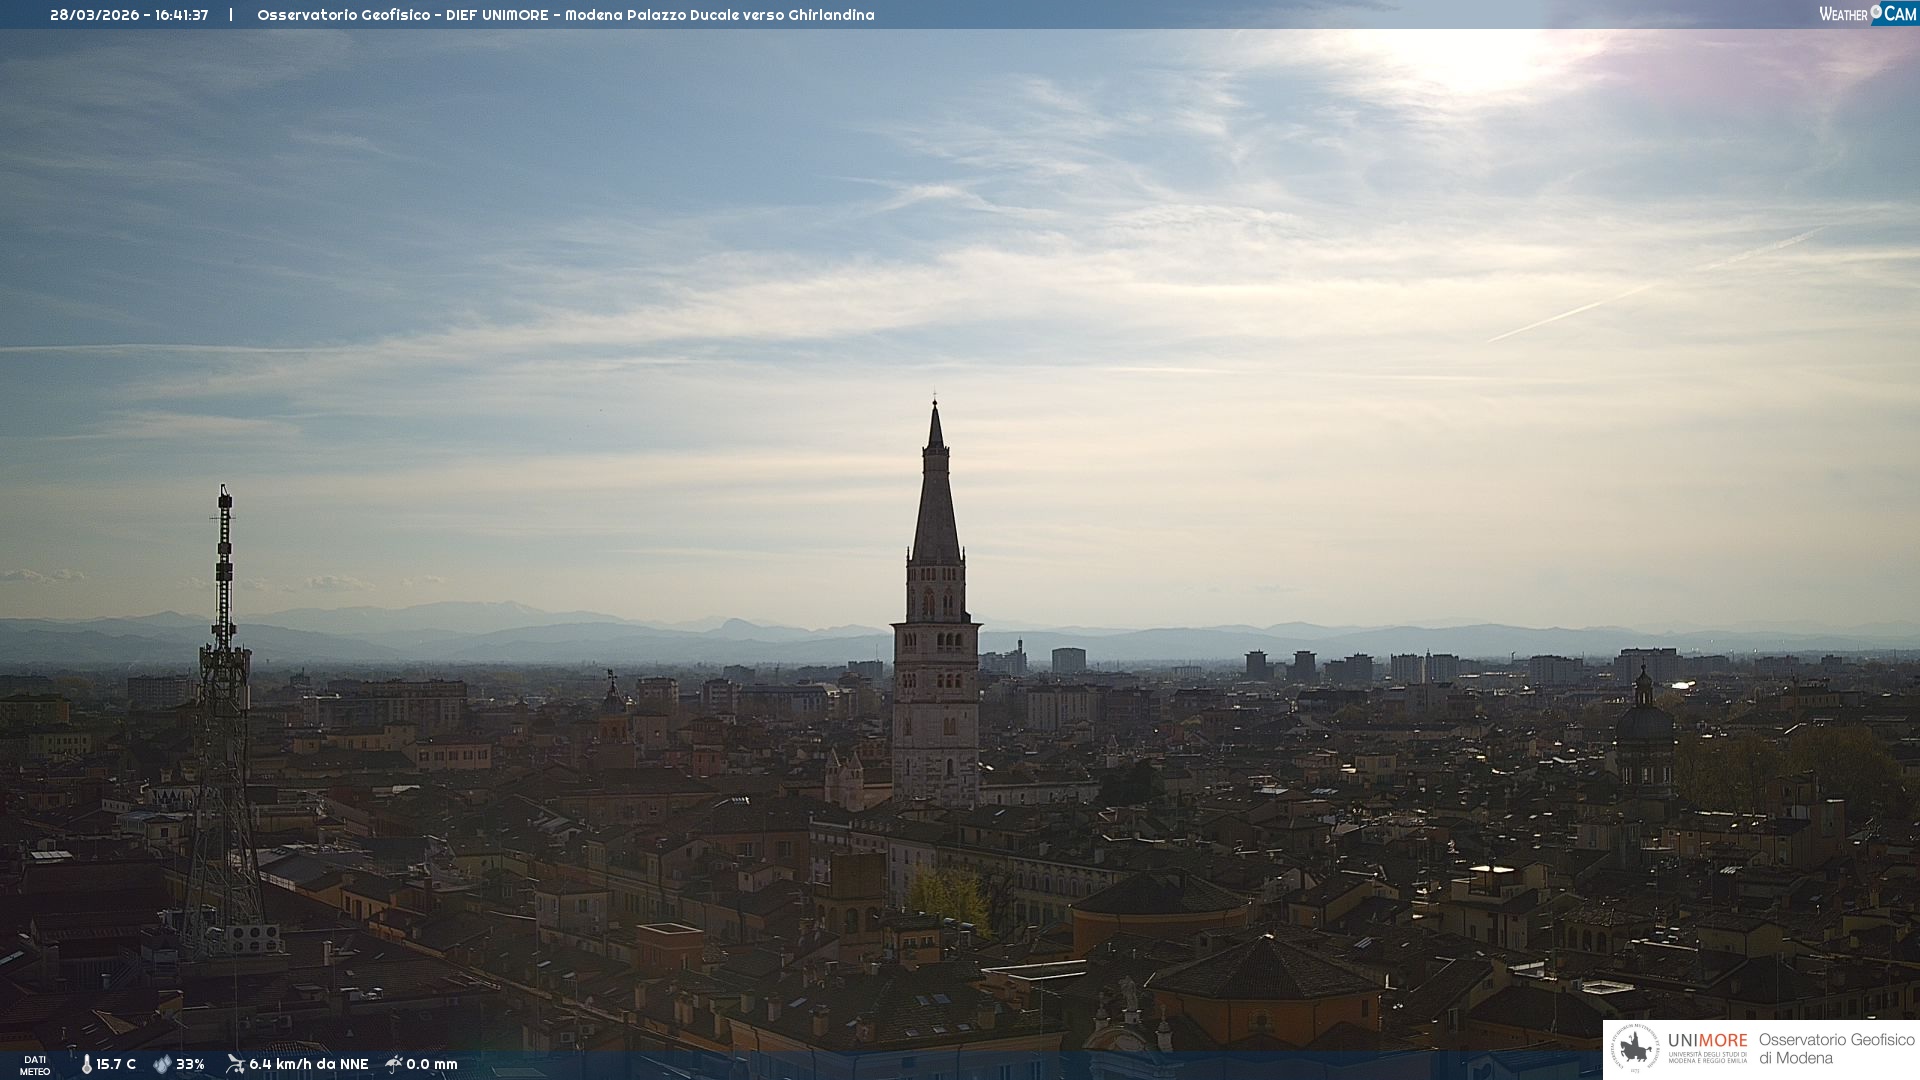
Task: Click the UNIMORE university seal icon
Action: (x=1635, y=1048)
